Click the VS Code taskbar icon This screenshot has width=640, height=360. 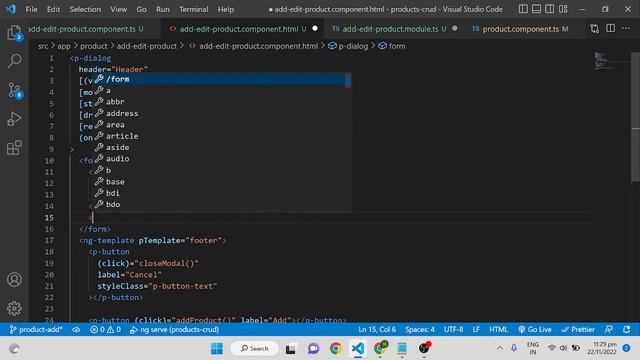tap(358, 349)
